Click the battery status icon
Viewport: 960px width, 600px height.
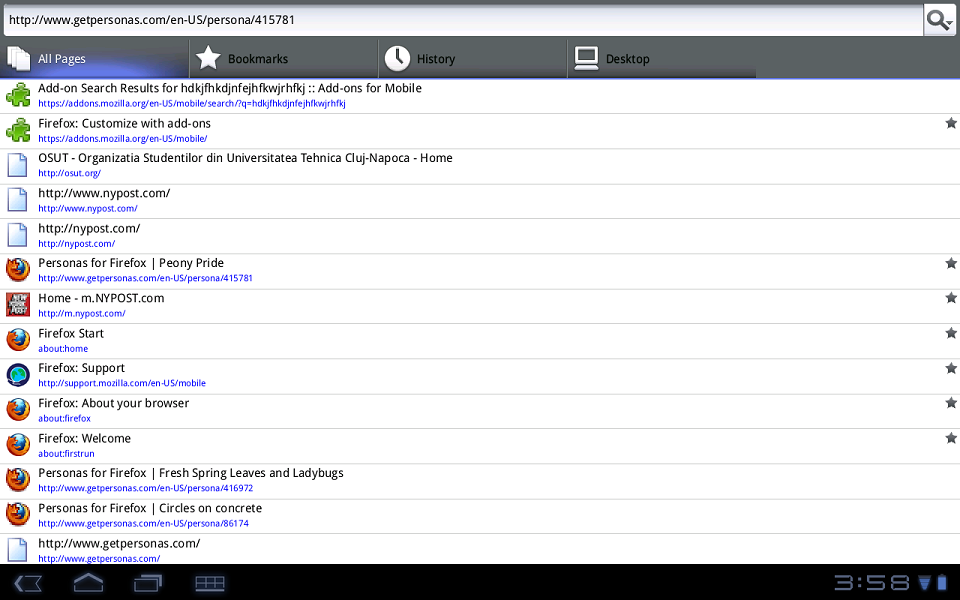[942, 582]
